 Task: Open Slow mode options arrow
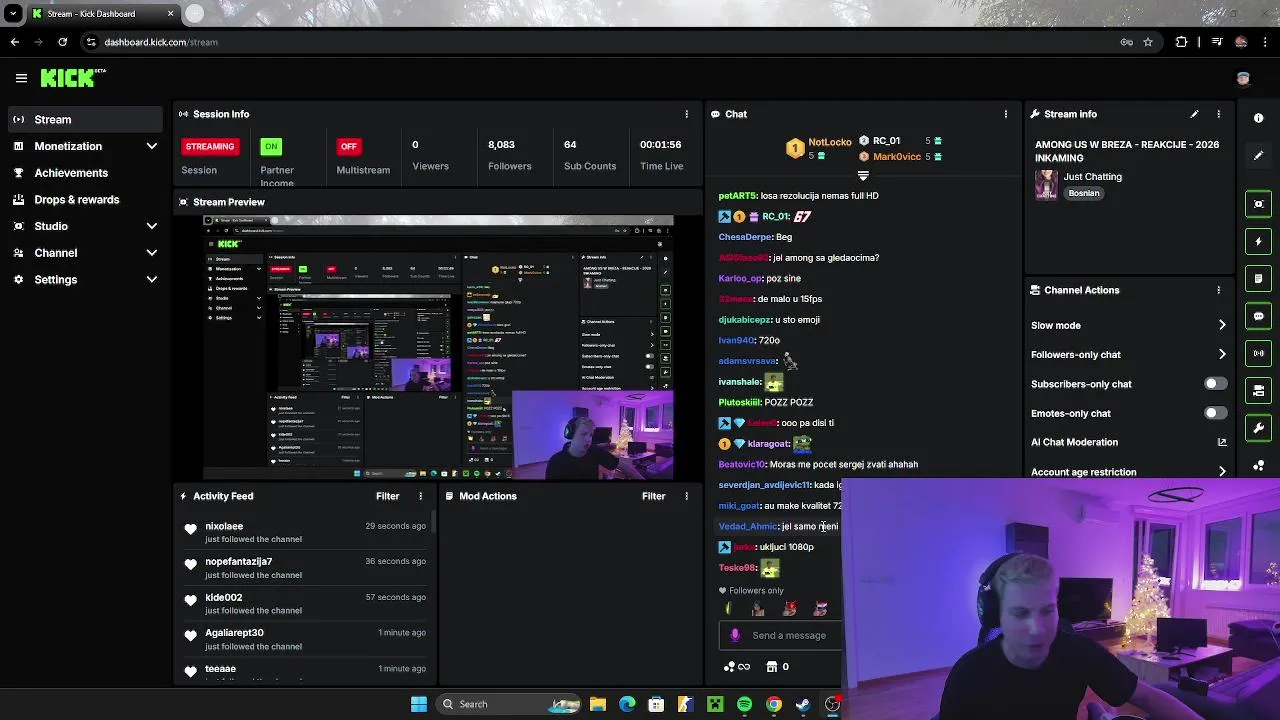1222,325
